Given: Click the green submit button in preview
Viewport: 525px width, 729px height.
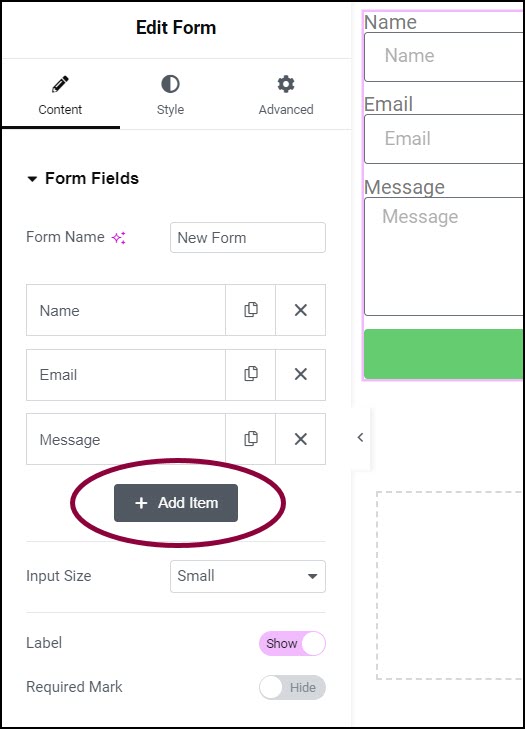Looking at the screenshot, I should [x=444, y=354].
